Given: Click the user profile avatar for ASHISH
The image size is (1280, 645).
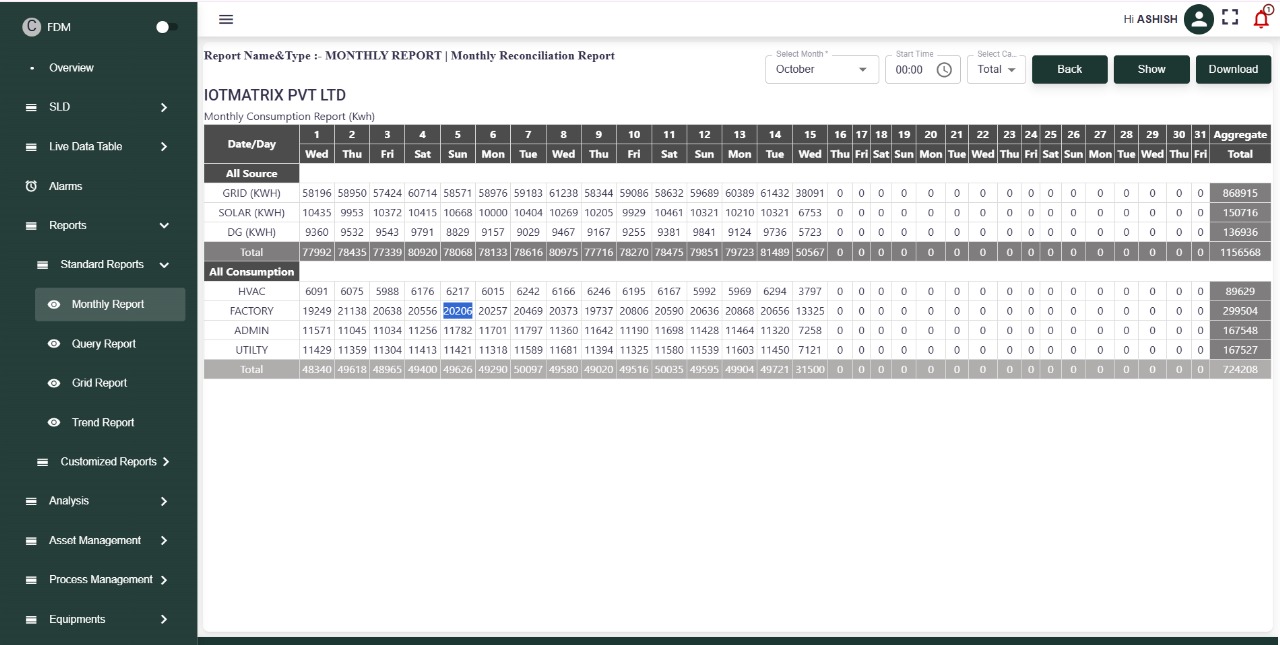Looking at the screenshot, I should (1198, 18).
